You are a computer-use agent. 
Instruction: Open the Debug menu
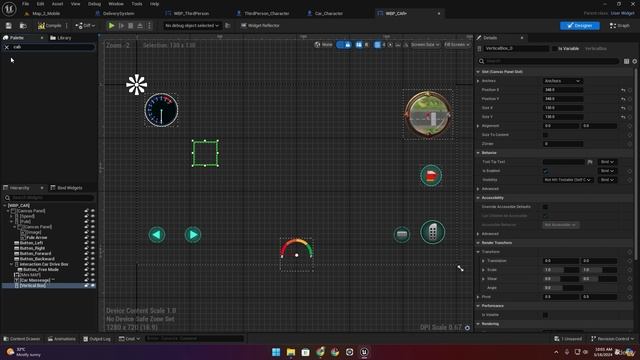coord(94,4)
